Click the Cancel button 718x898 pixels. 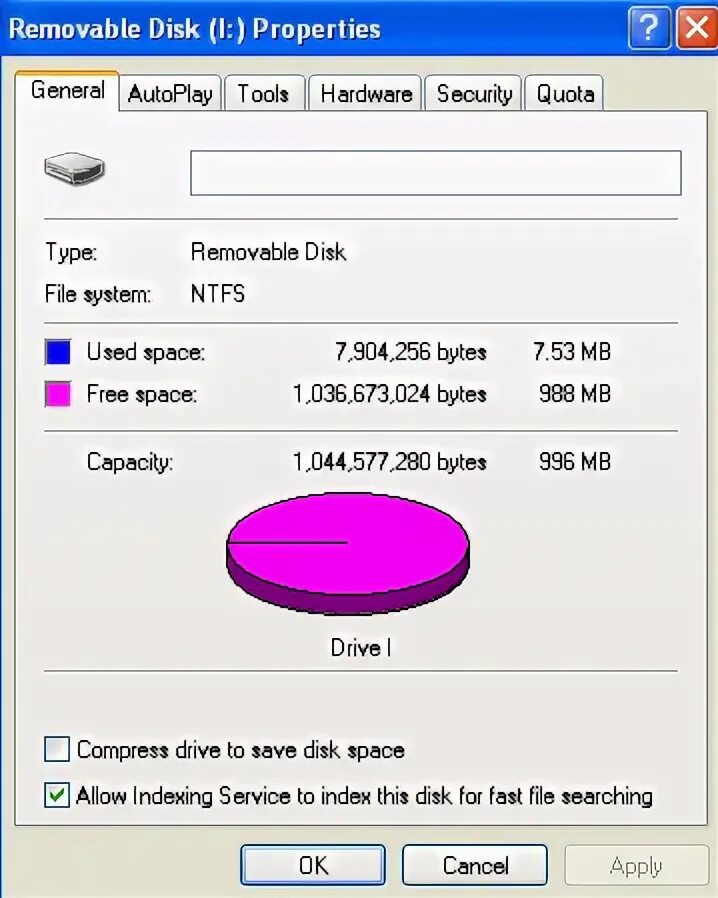pyautogui.click(x=475, y=865)
